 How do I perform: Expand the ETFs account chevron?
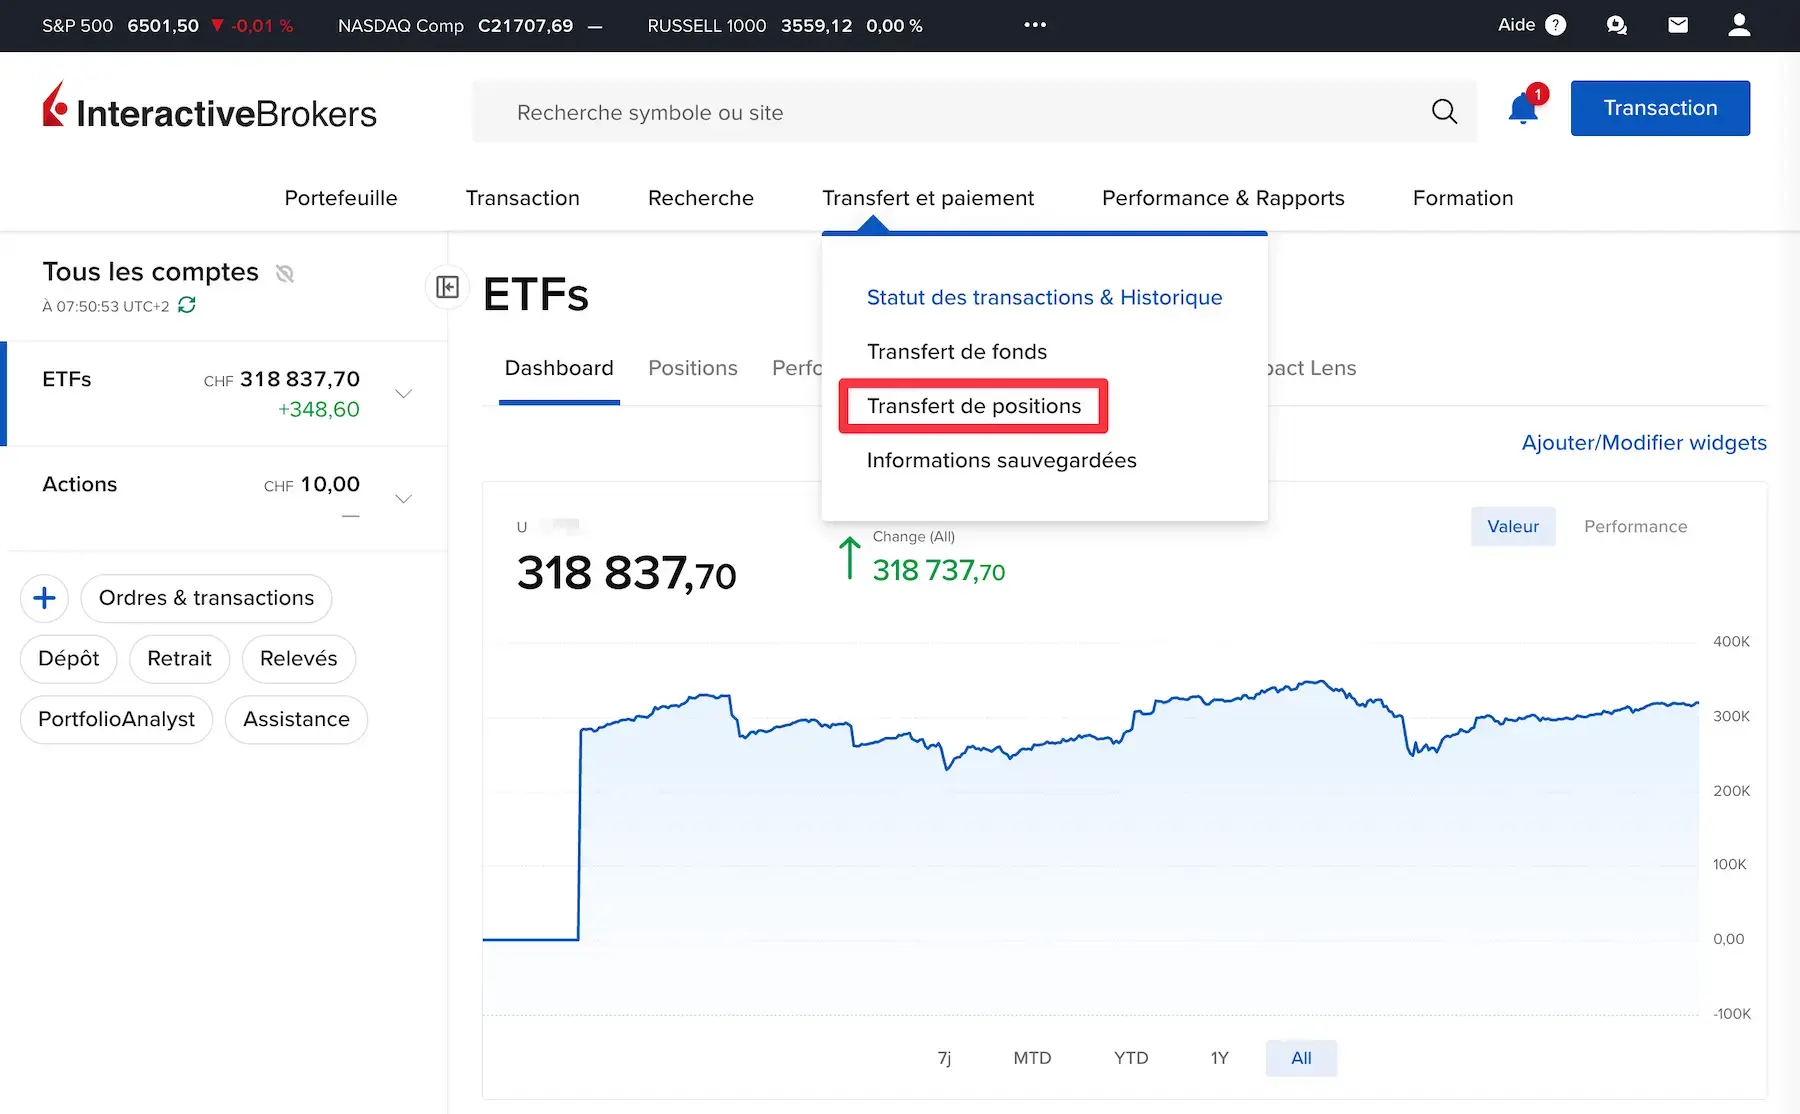pyautogui.click(x=404, y=394)
